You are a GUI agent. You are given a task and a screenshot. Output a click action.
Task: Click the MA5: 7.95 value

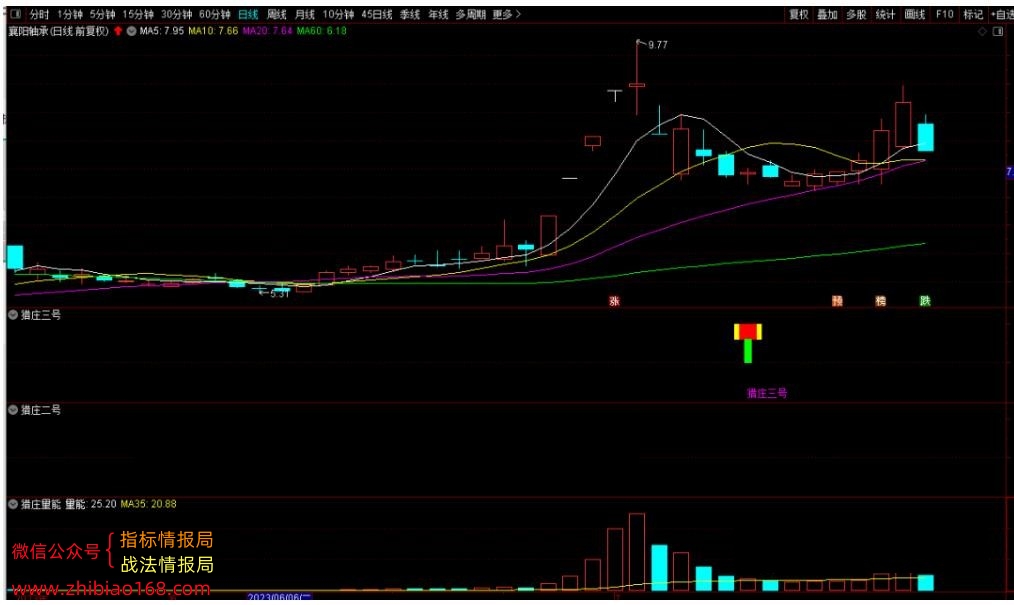pos(162,30)
